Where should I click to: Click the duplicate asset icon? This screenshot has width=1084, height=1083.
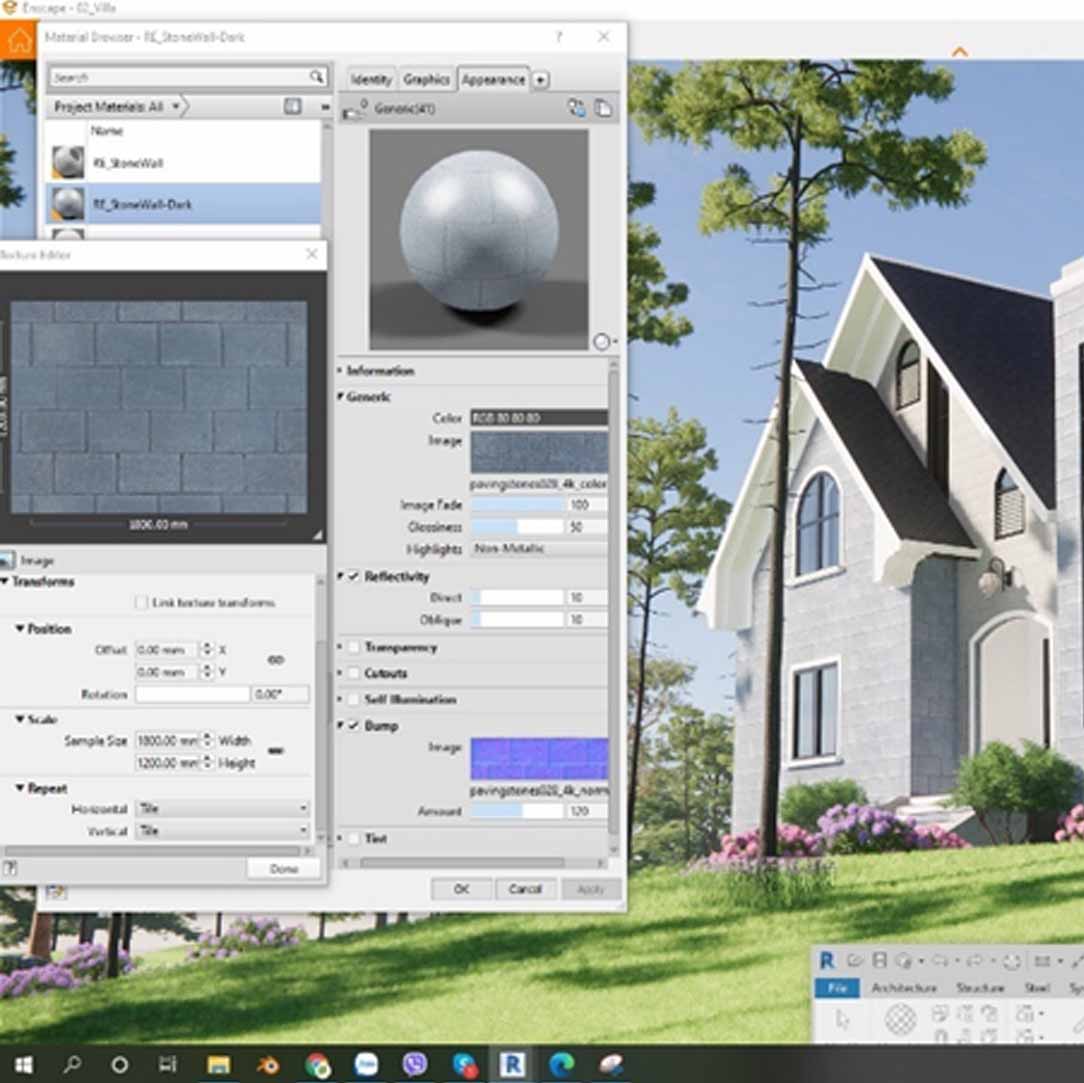tap(603, 109)
